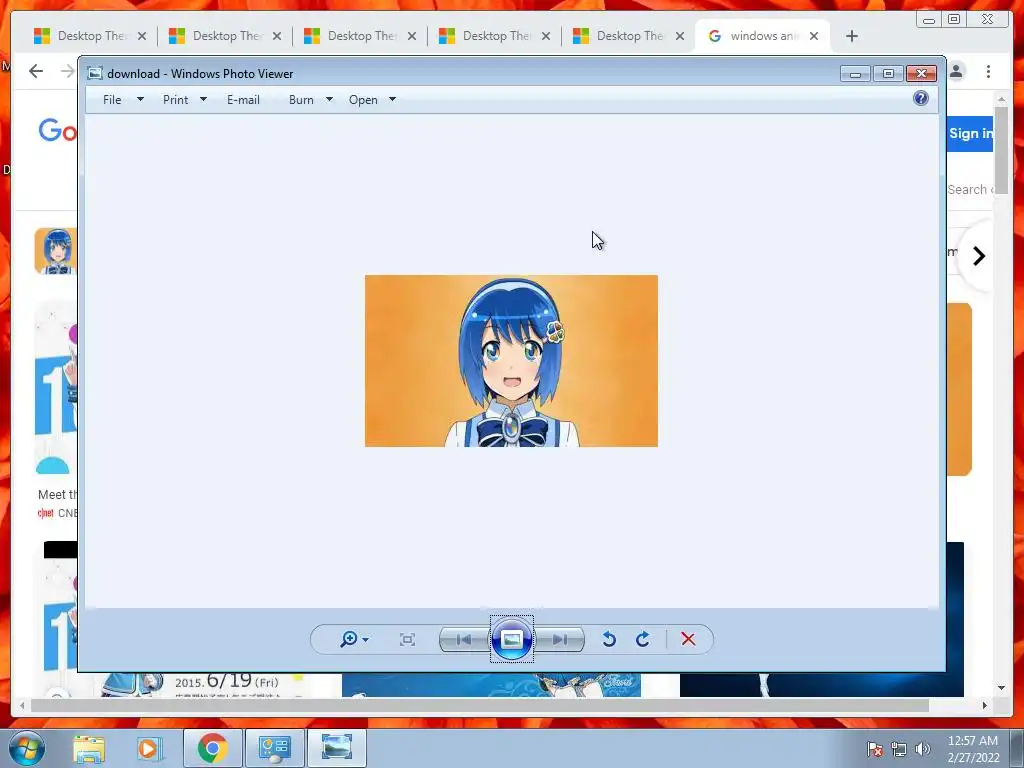Maximize the Photo Viewer window
The image size is (1024, 768).
tap(888, 73)
